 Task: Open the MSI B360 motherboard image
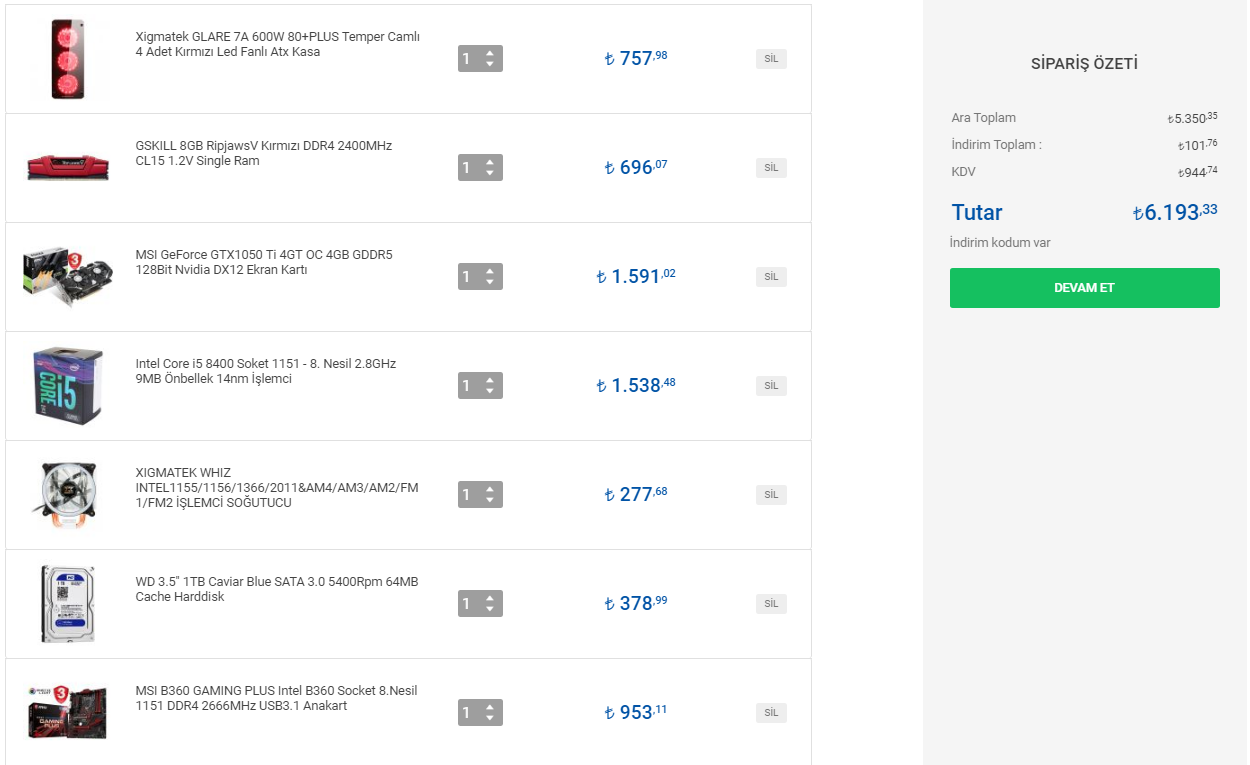67,712
